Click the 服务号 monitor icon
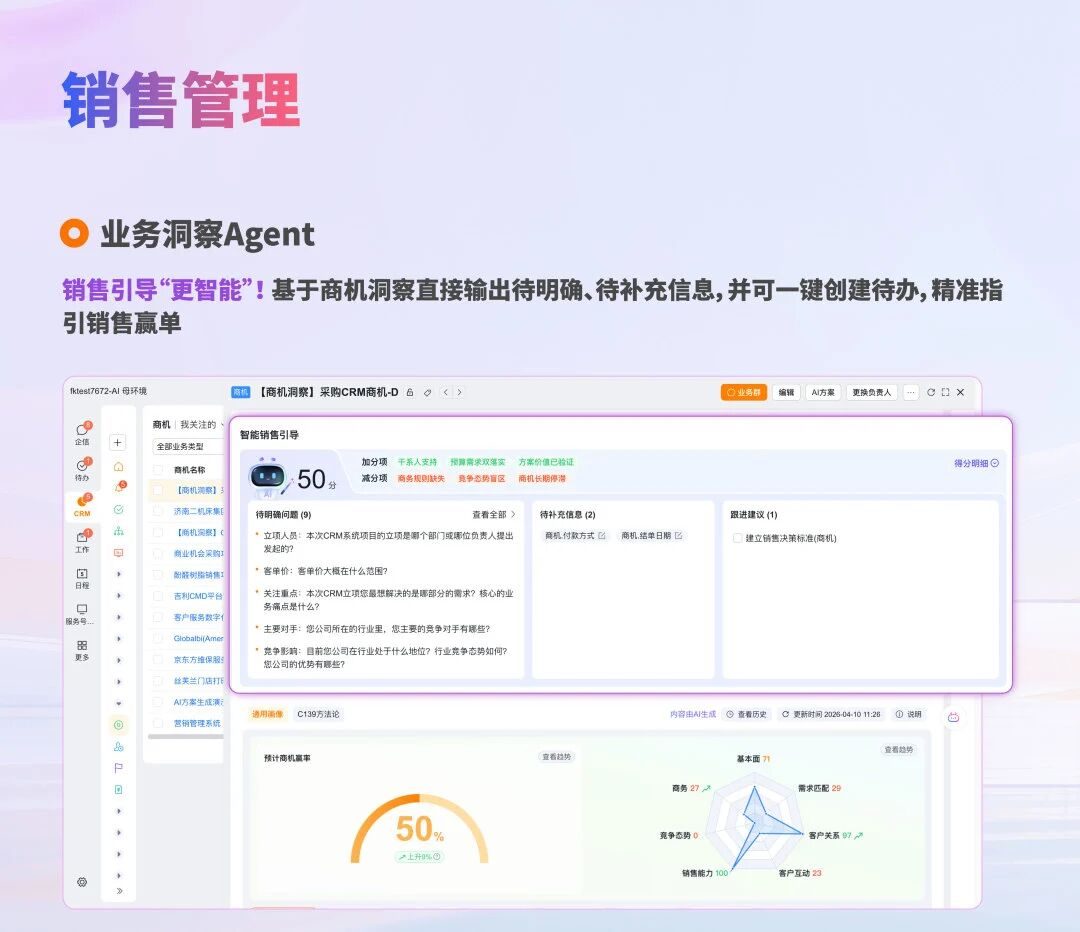1080x932 pixels. [82, 610]
